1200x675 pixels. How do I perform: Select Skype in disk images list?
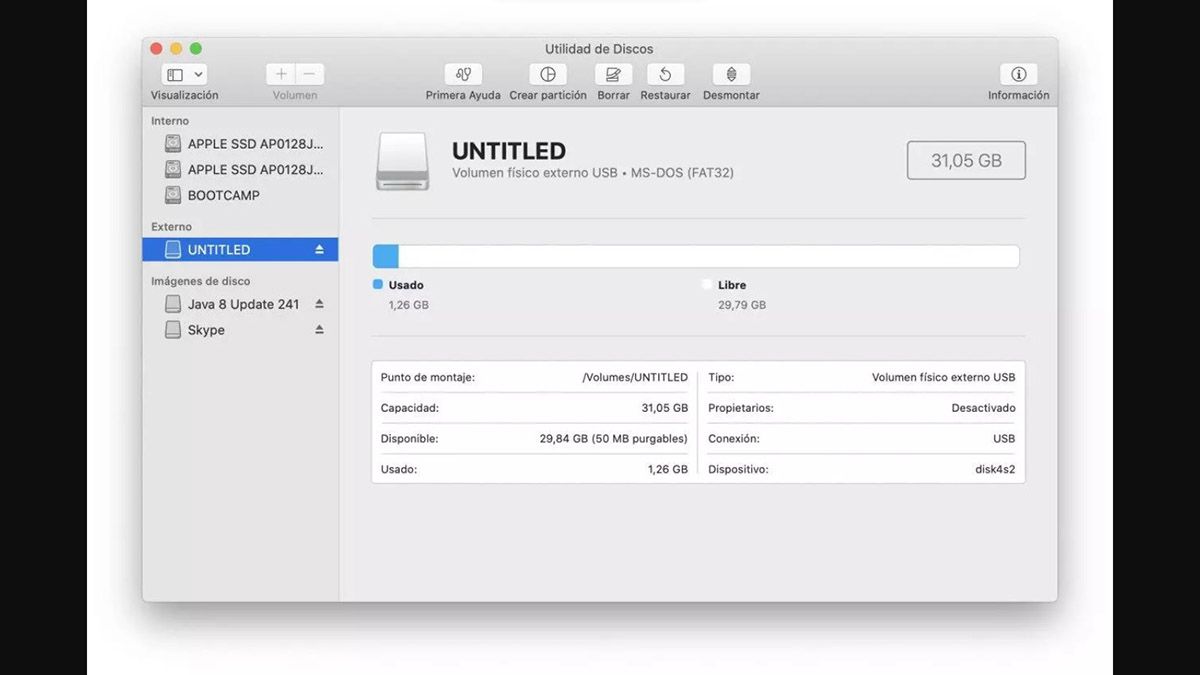tap(206, 330)
